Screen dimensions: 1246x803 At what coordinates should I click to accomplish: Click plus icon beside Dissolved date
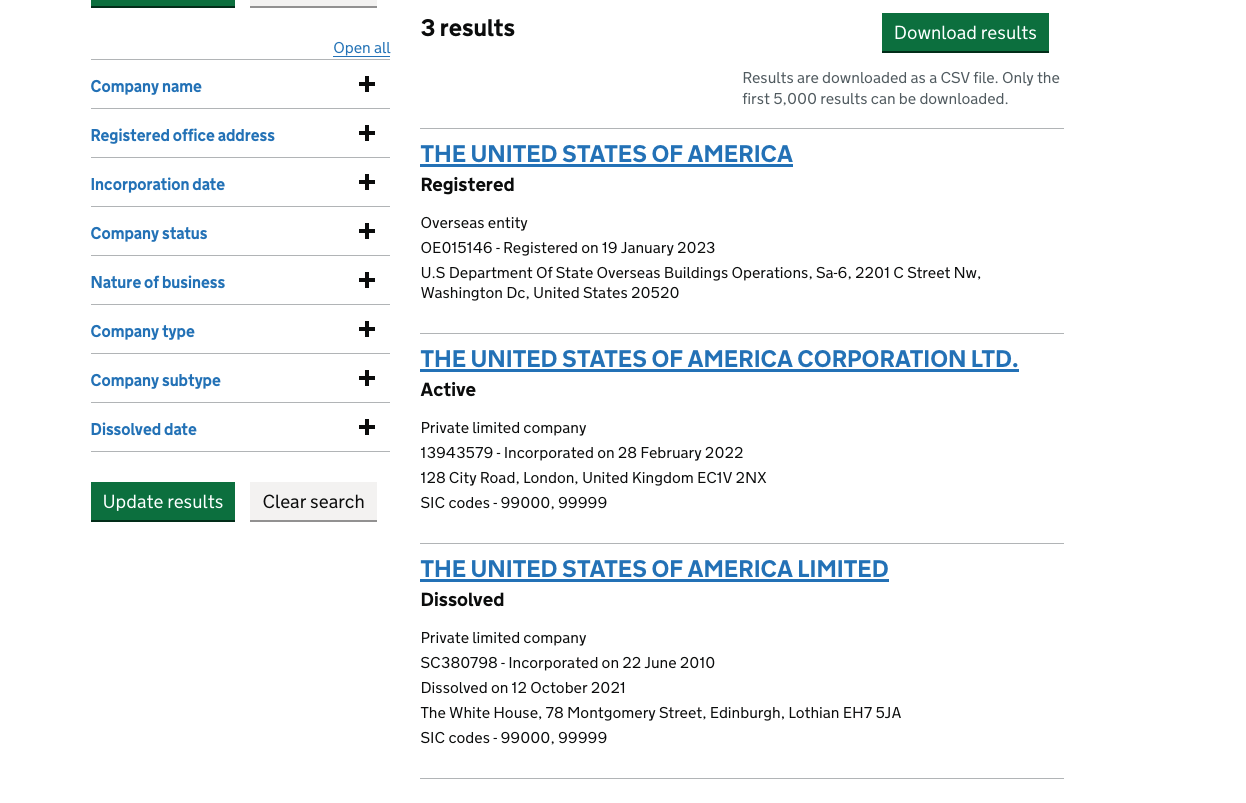click(367, 428)
